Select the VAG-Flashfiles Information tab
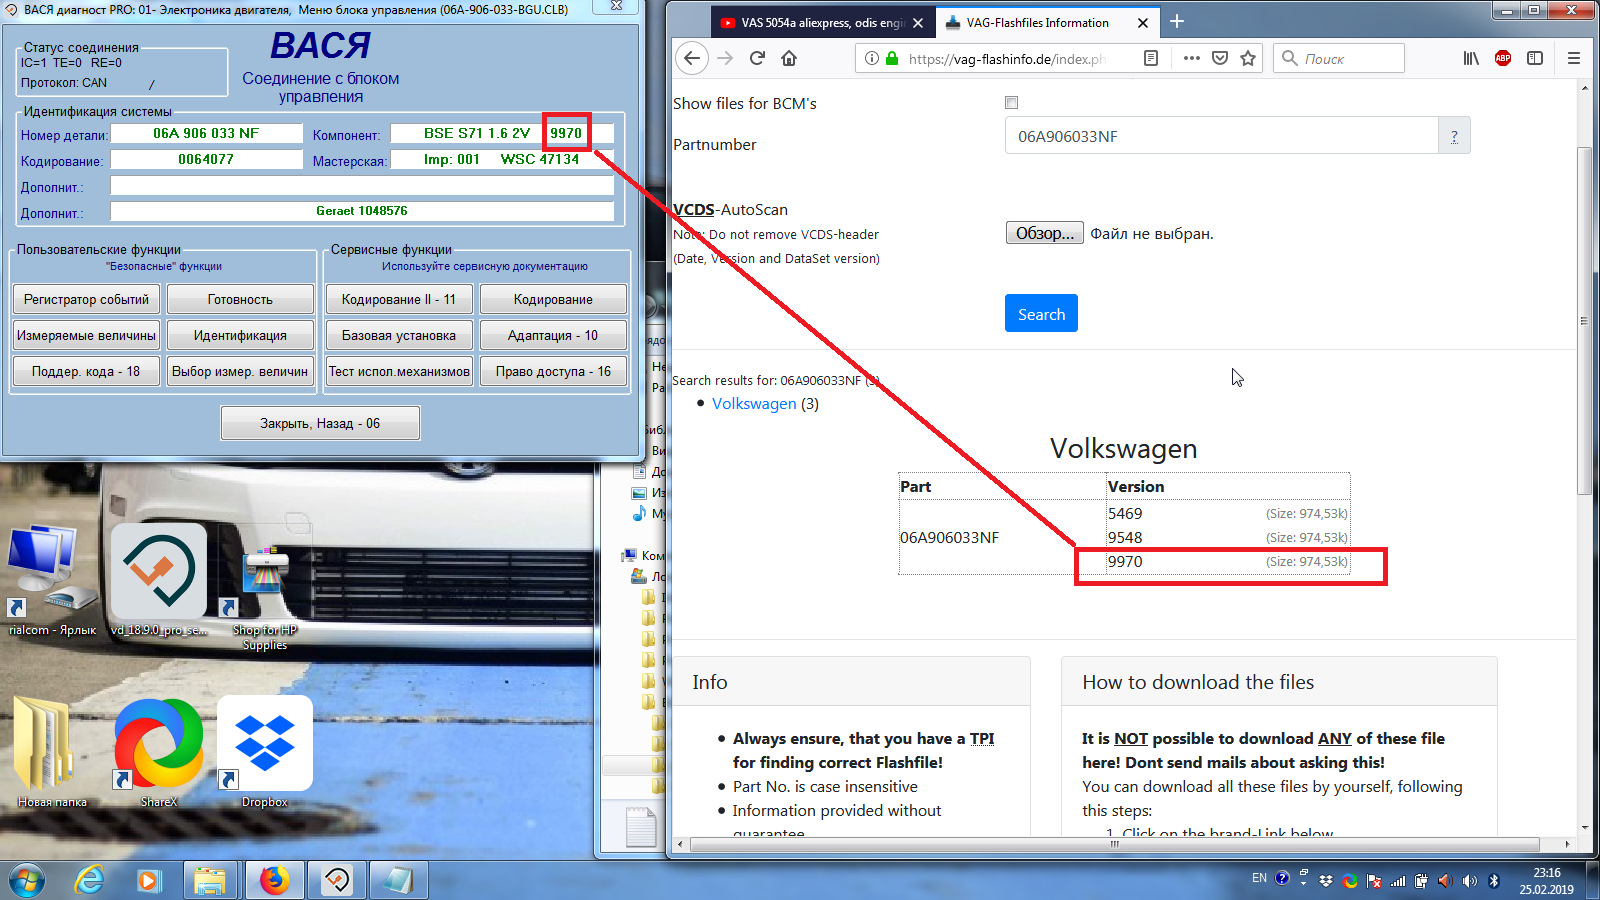 click(1048, 22)
